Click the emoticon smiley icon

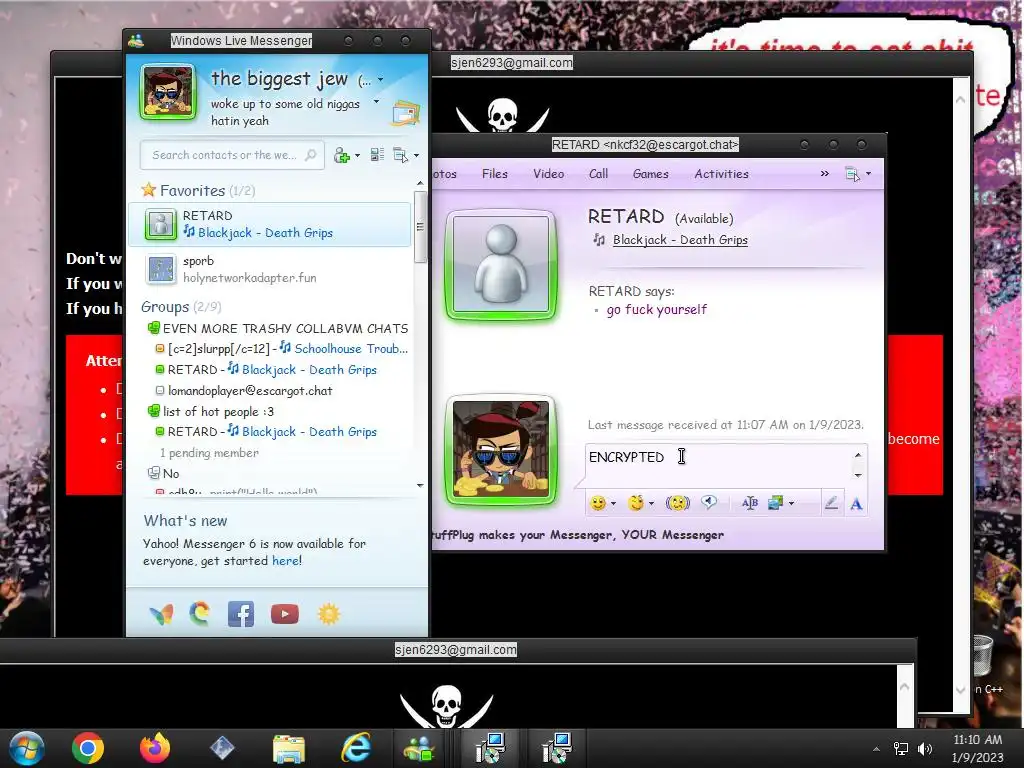[x=598, y=503]
